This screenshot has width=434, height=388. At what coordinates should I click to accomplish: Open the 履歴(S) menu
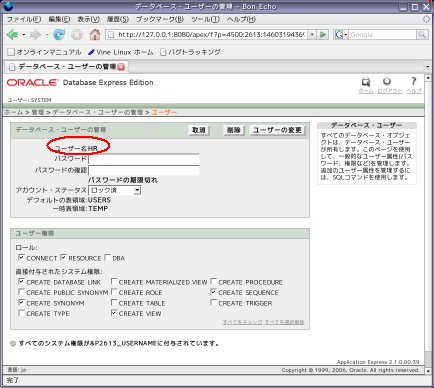(x=118, y=19)
